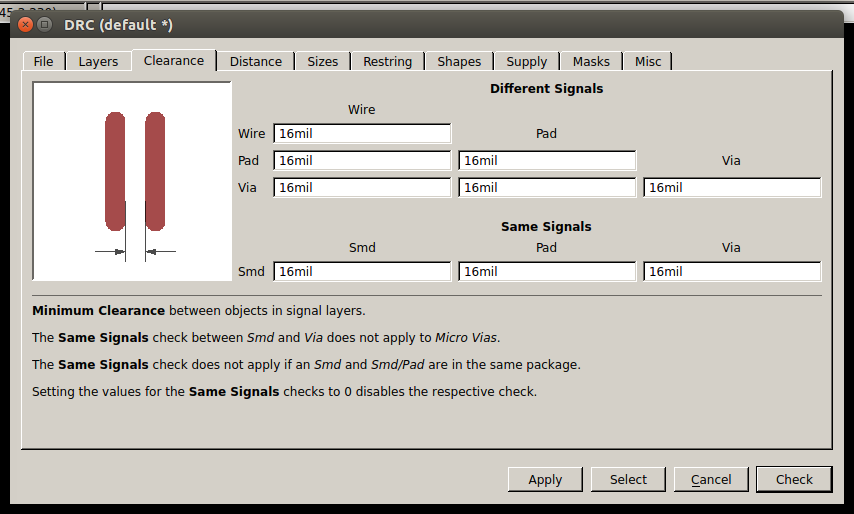This screenshot has height=514, width=854.
Task: Cancel the DRC dialog
Action: coord(711,480)
